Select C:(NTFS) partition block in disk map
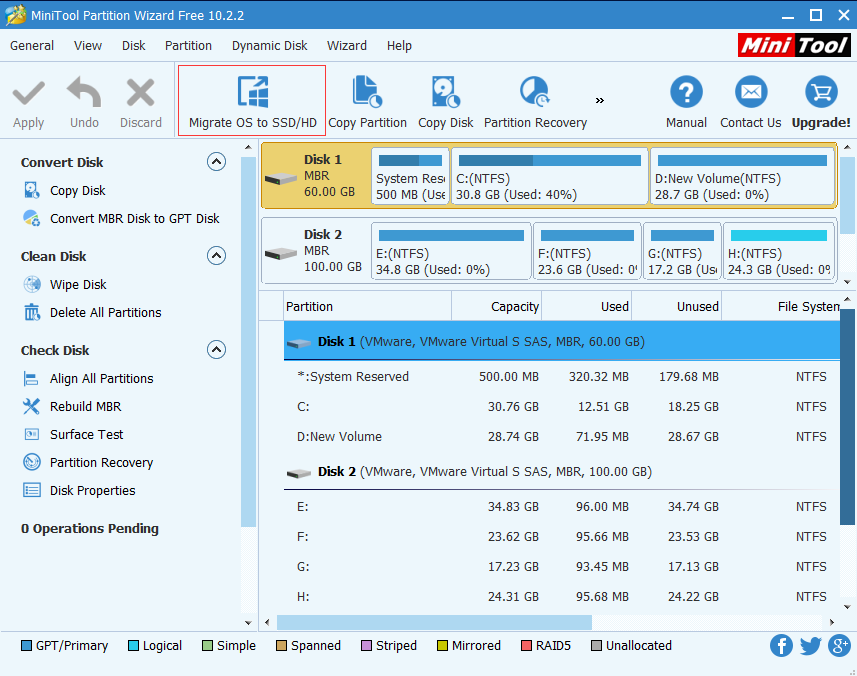The image size is (857, 676). click(x=550, y=176)
